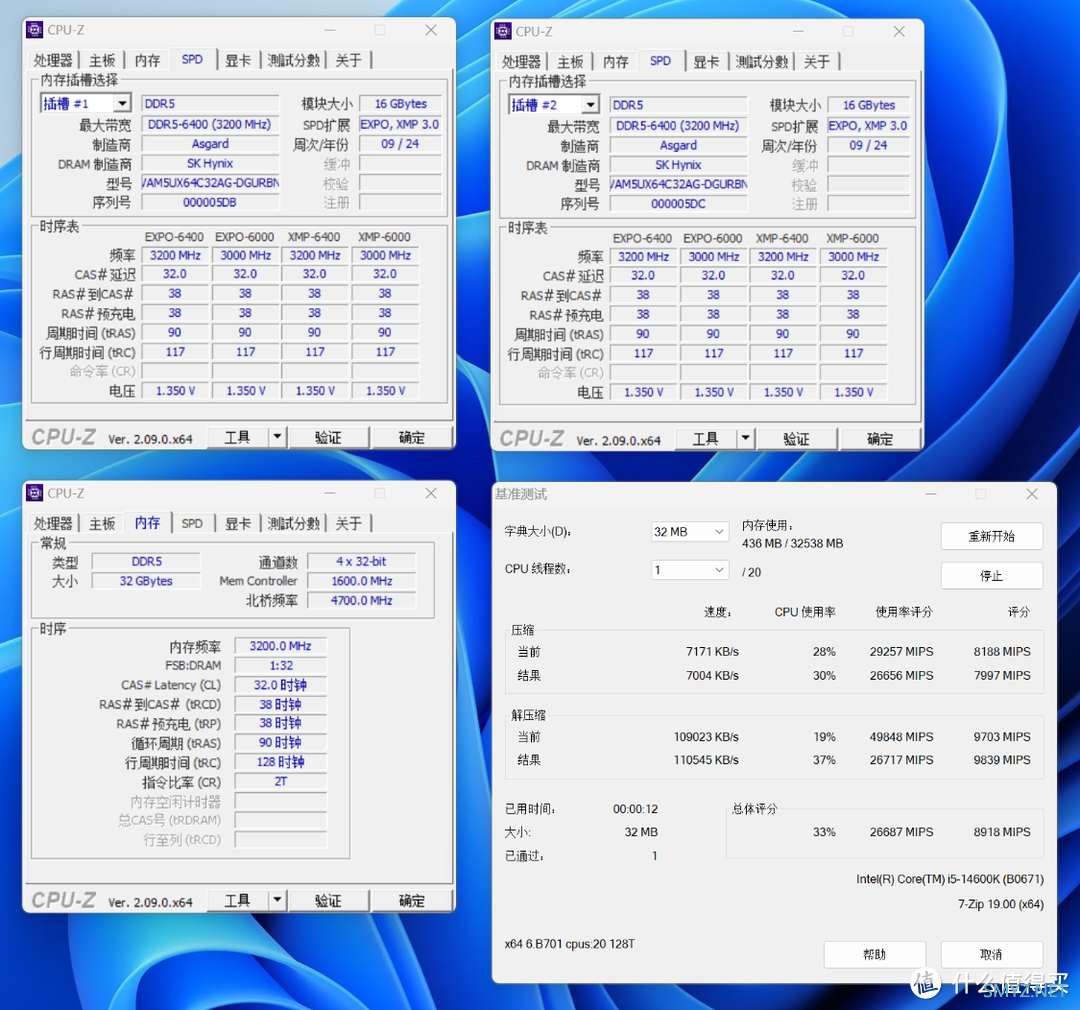Open 显卡 tab in the slot #1 window
The height and width of the screenshot is (1010, 1080).
point(238,61)
